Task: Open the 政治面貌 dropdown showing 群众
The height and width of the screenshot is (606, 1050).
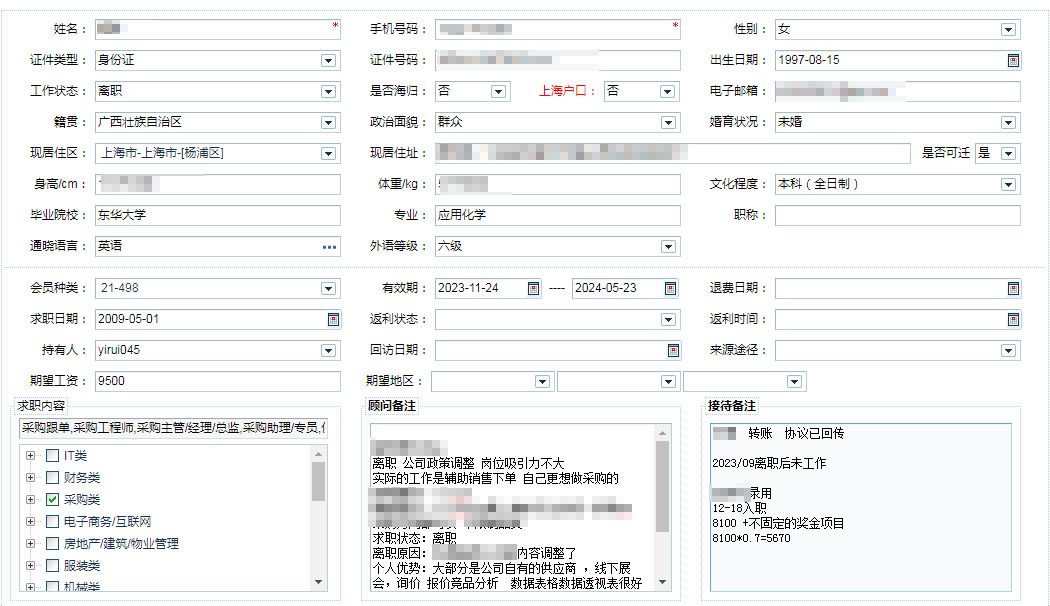Action: tap(668, 123)
